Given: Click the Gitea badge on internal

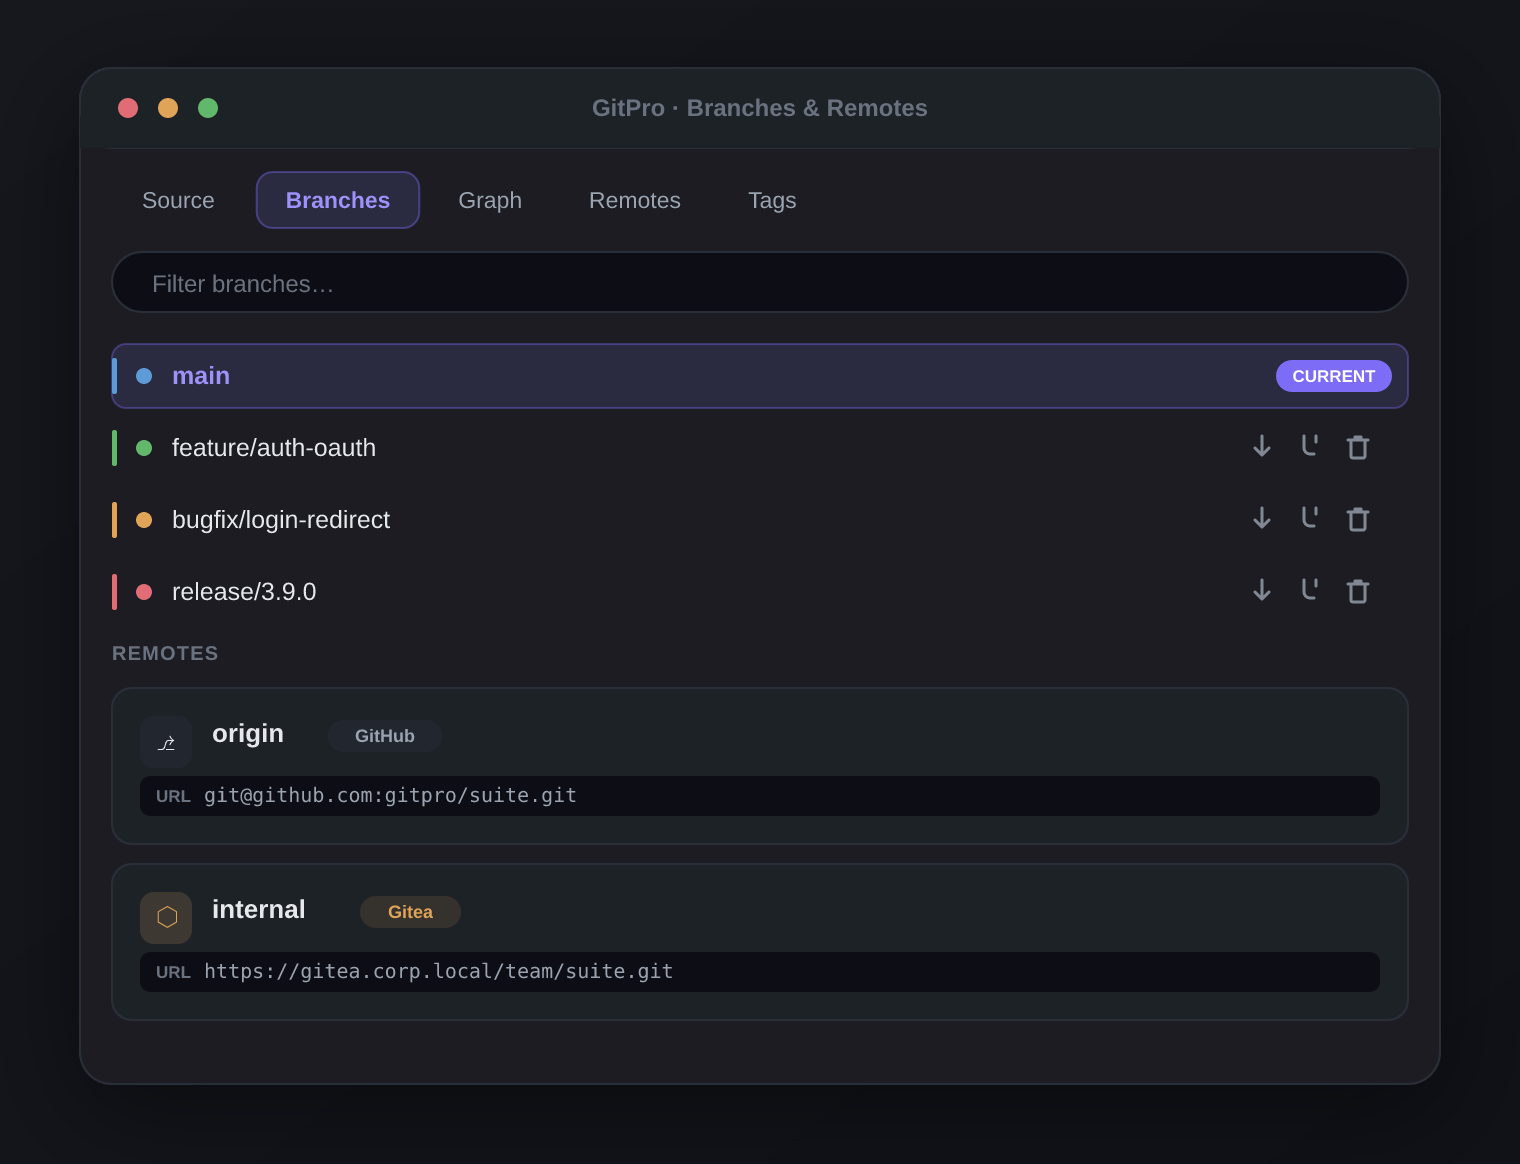Looking at the screenshot, I should point(410,912).
